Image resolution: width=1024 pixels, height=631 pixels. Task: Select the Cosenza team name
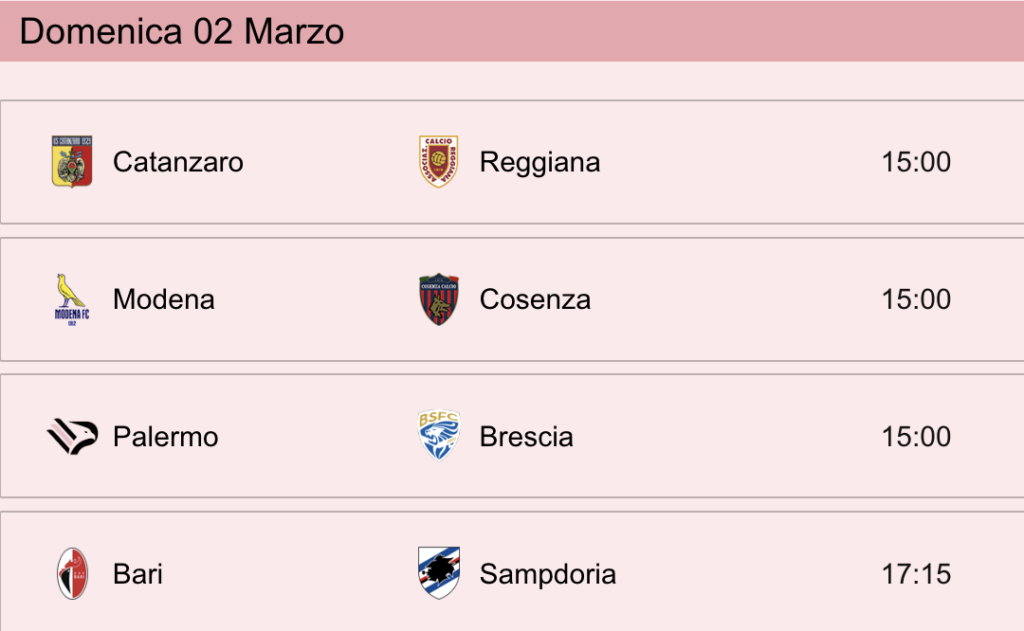(535, 300)
